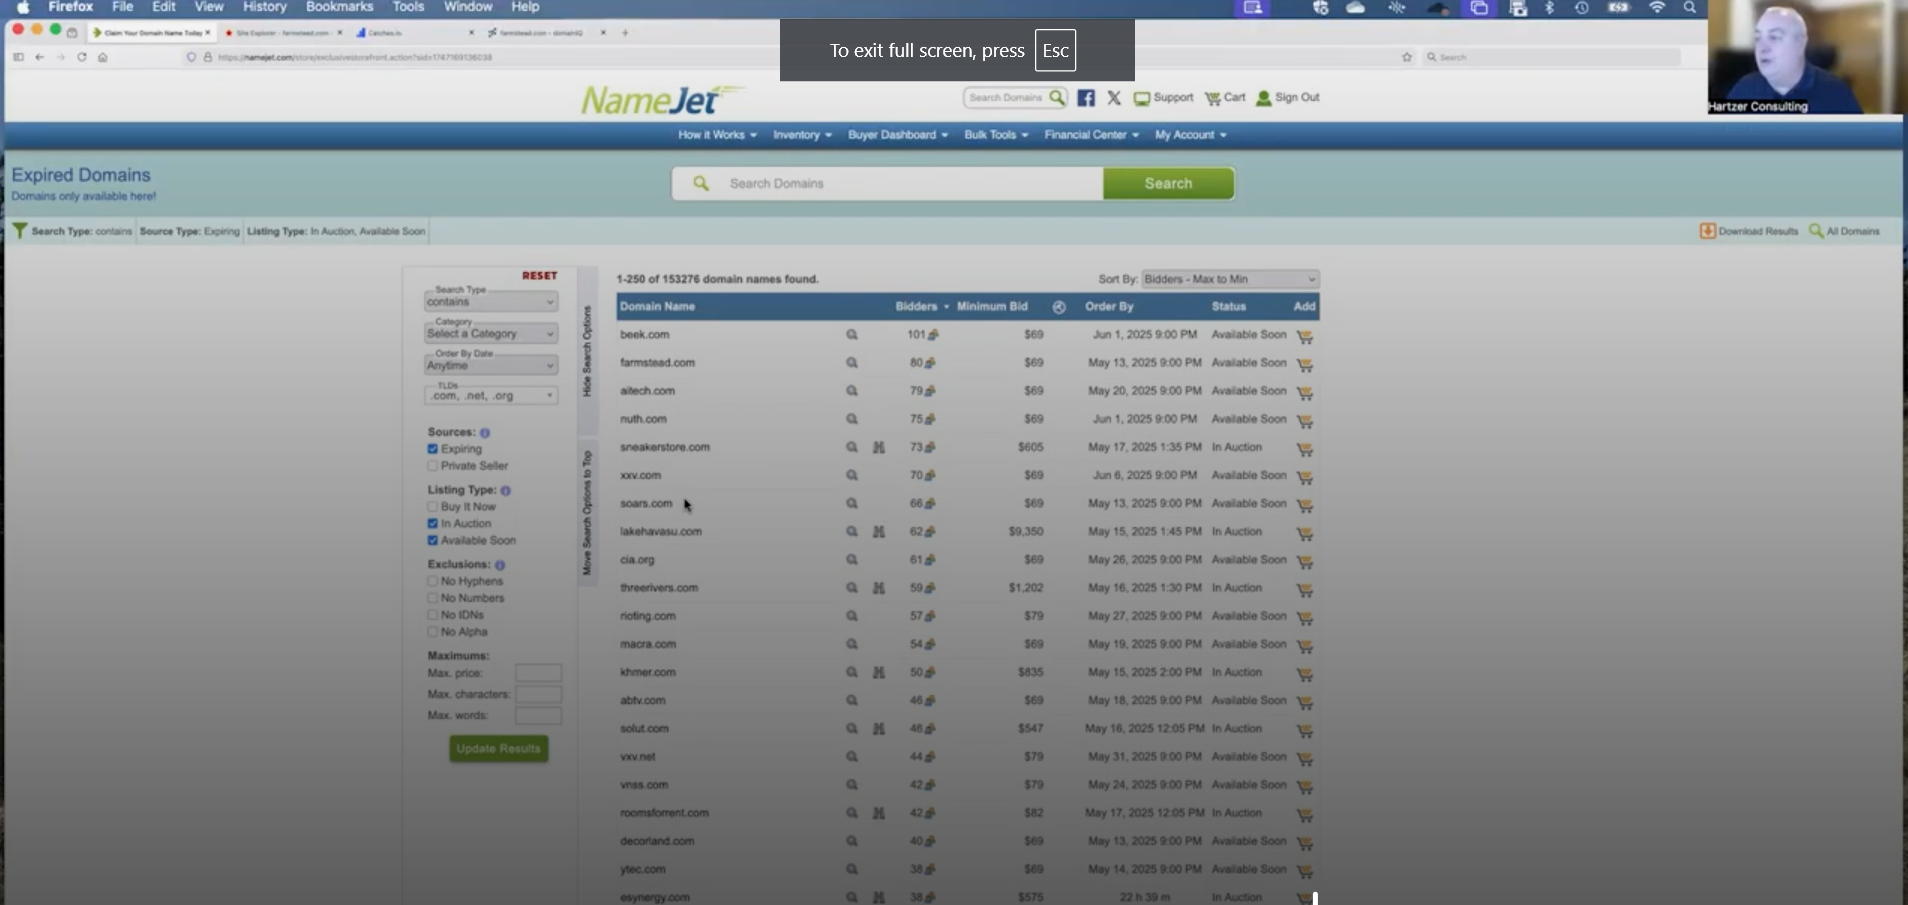Viewport: 1908px width, 905px height.
Task: Click Hide Search Options vertical tab
Action: (587, 351)
